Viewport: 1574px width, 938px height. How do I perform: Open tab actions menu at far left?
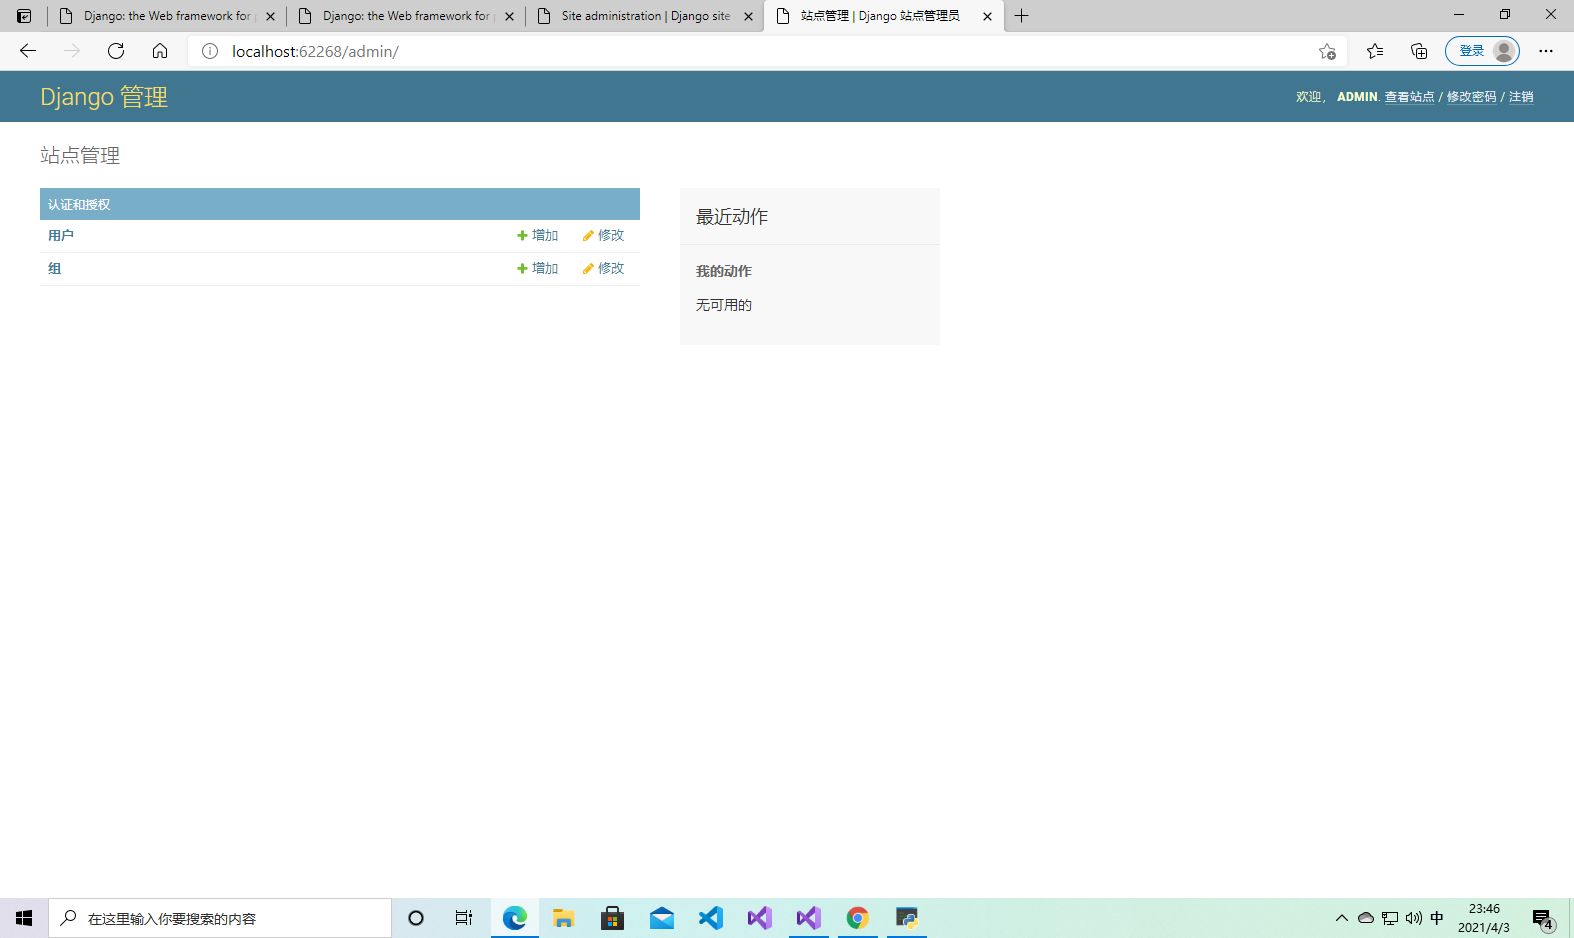pyautogui.click(x=24, y=16)
